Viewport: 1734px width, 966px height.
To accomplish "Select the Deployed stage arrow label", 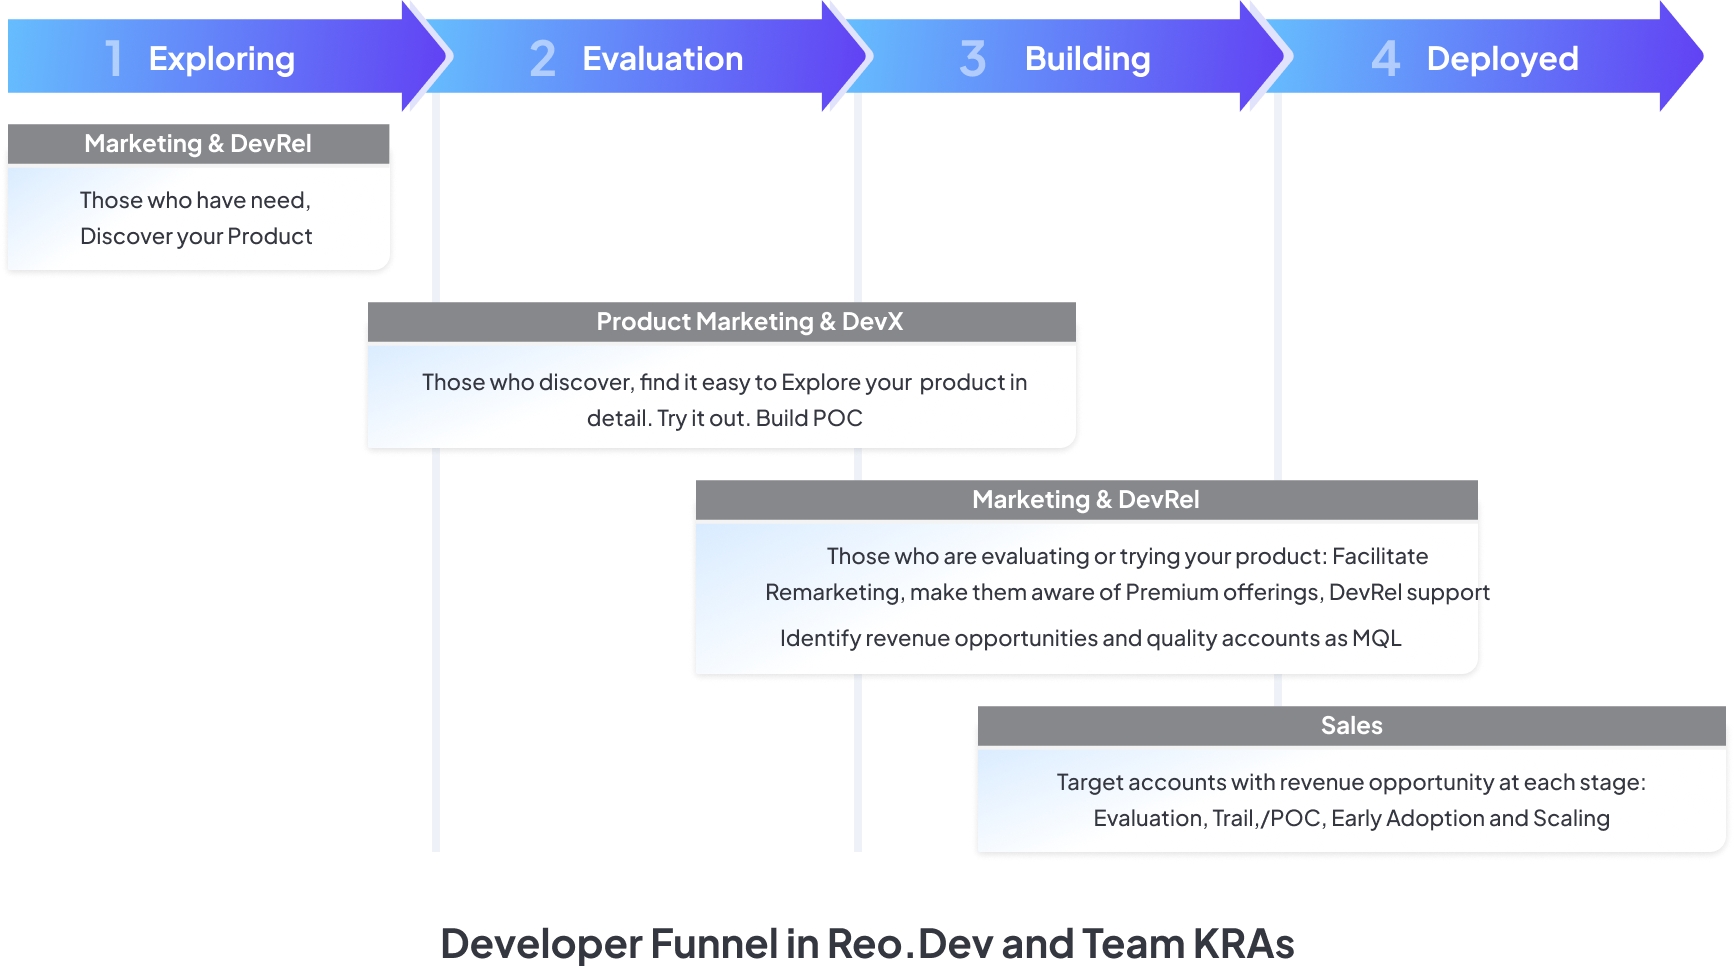I will tap(1502, 59).
